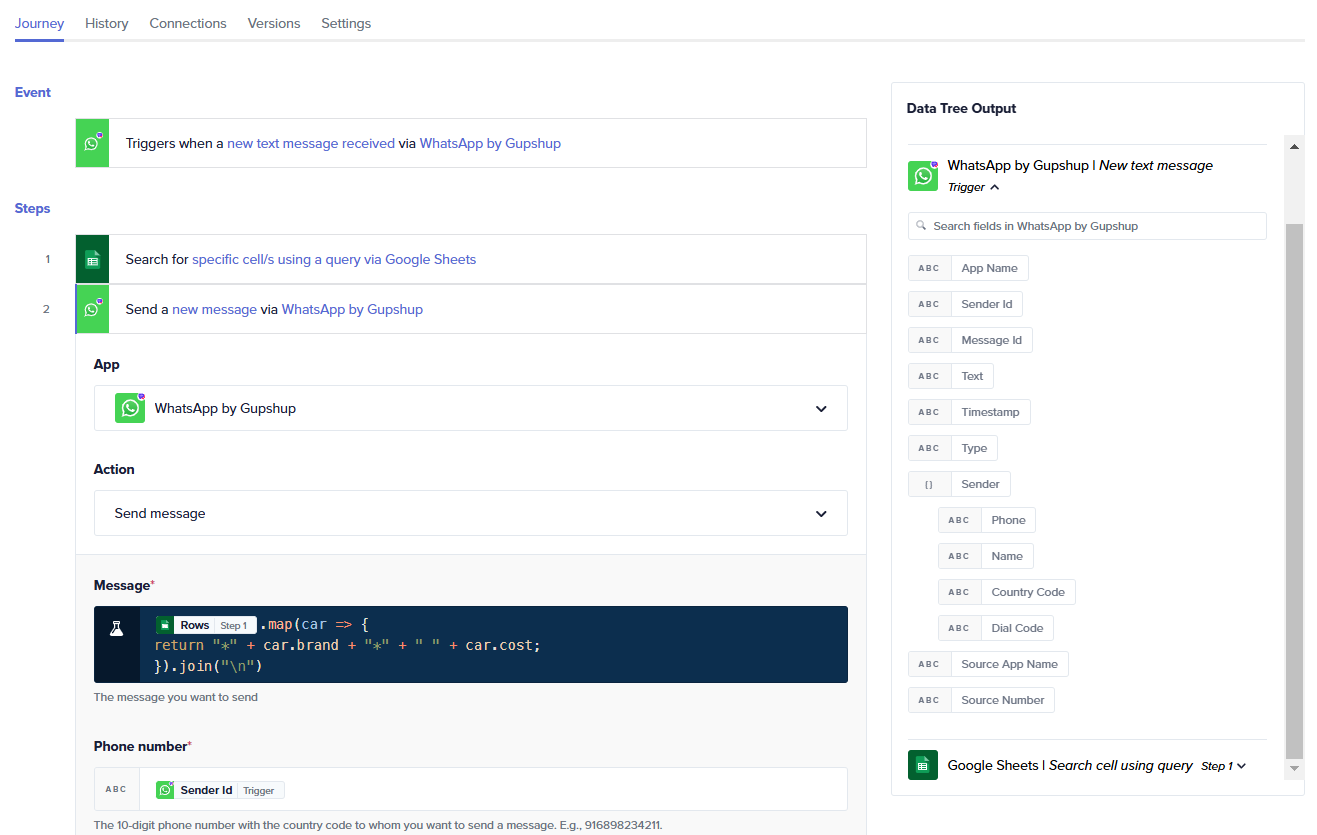Click the WhatsApp icon in the Event trigger row

tap(92, 143)
